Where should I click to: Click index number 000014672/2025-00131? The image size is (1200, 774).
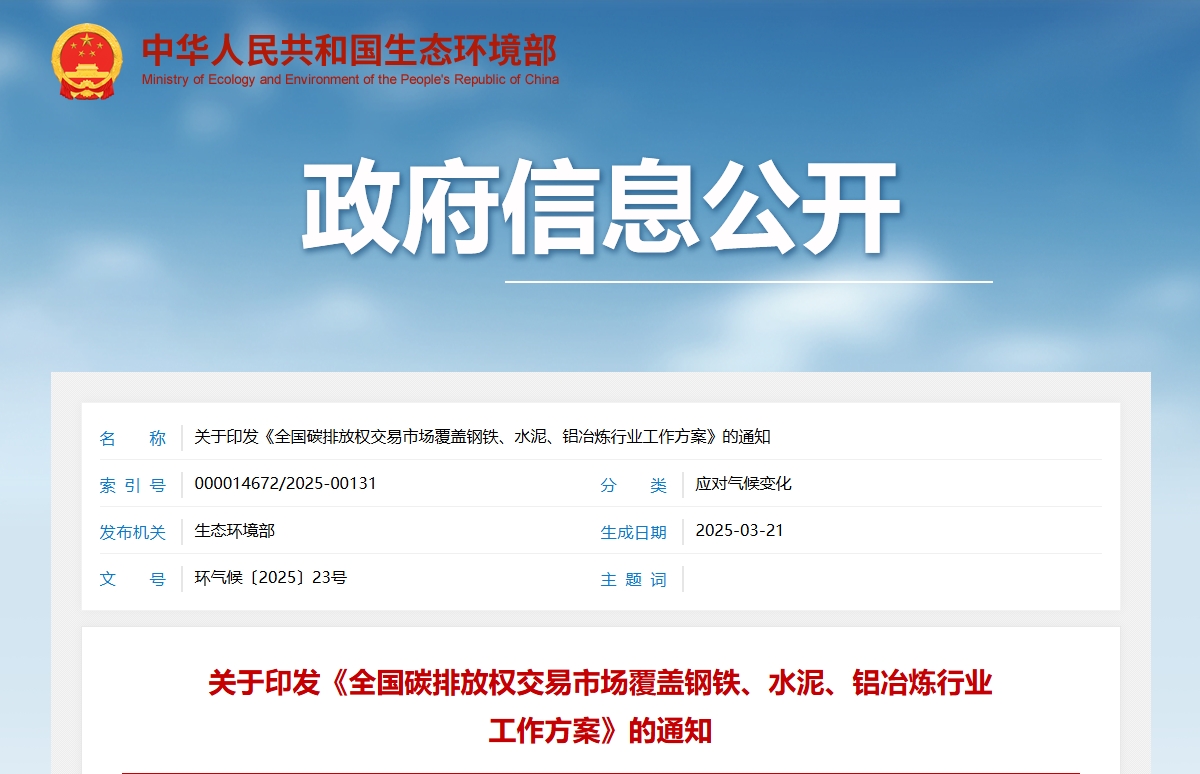pyautogui.click(x=285, y=484)
